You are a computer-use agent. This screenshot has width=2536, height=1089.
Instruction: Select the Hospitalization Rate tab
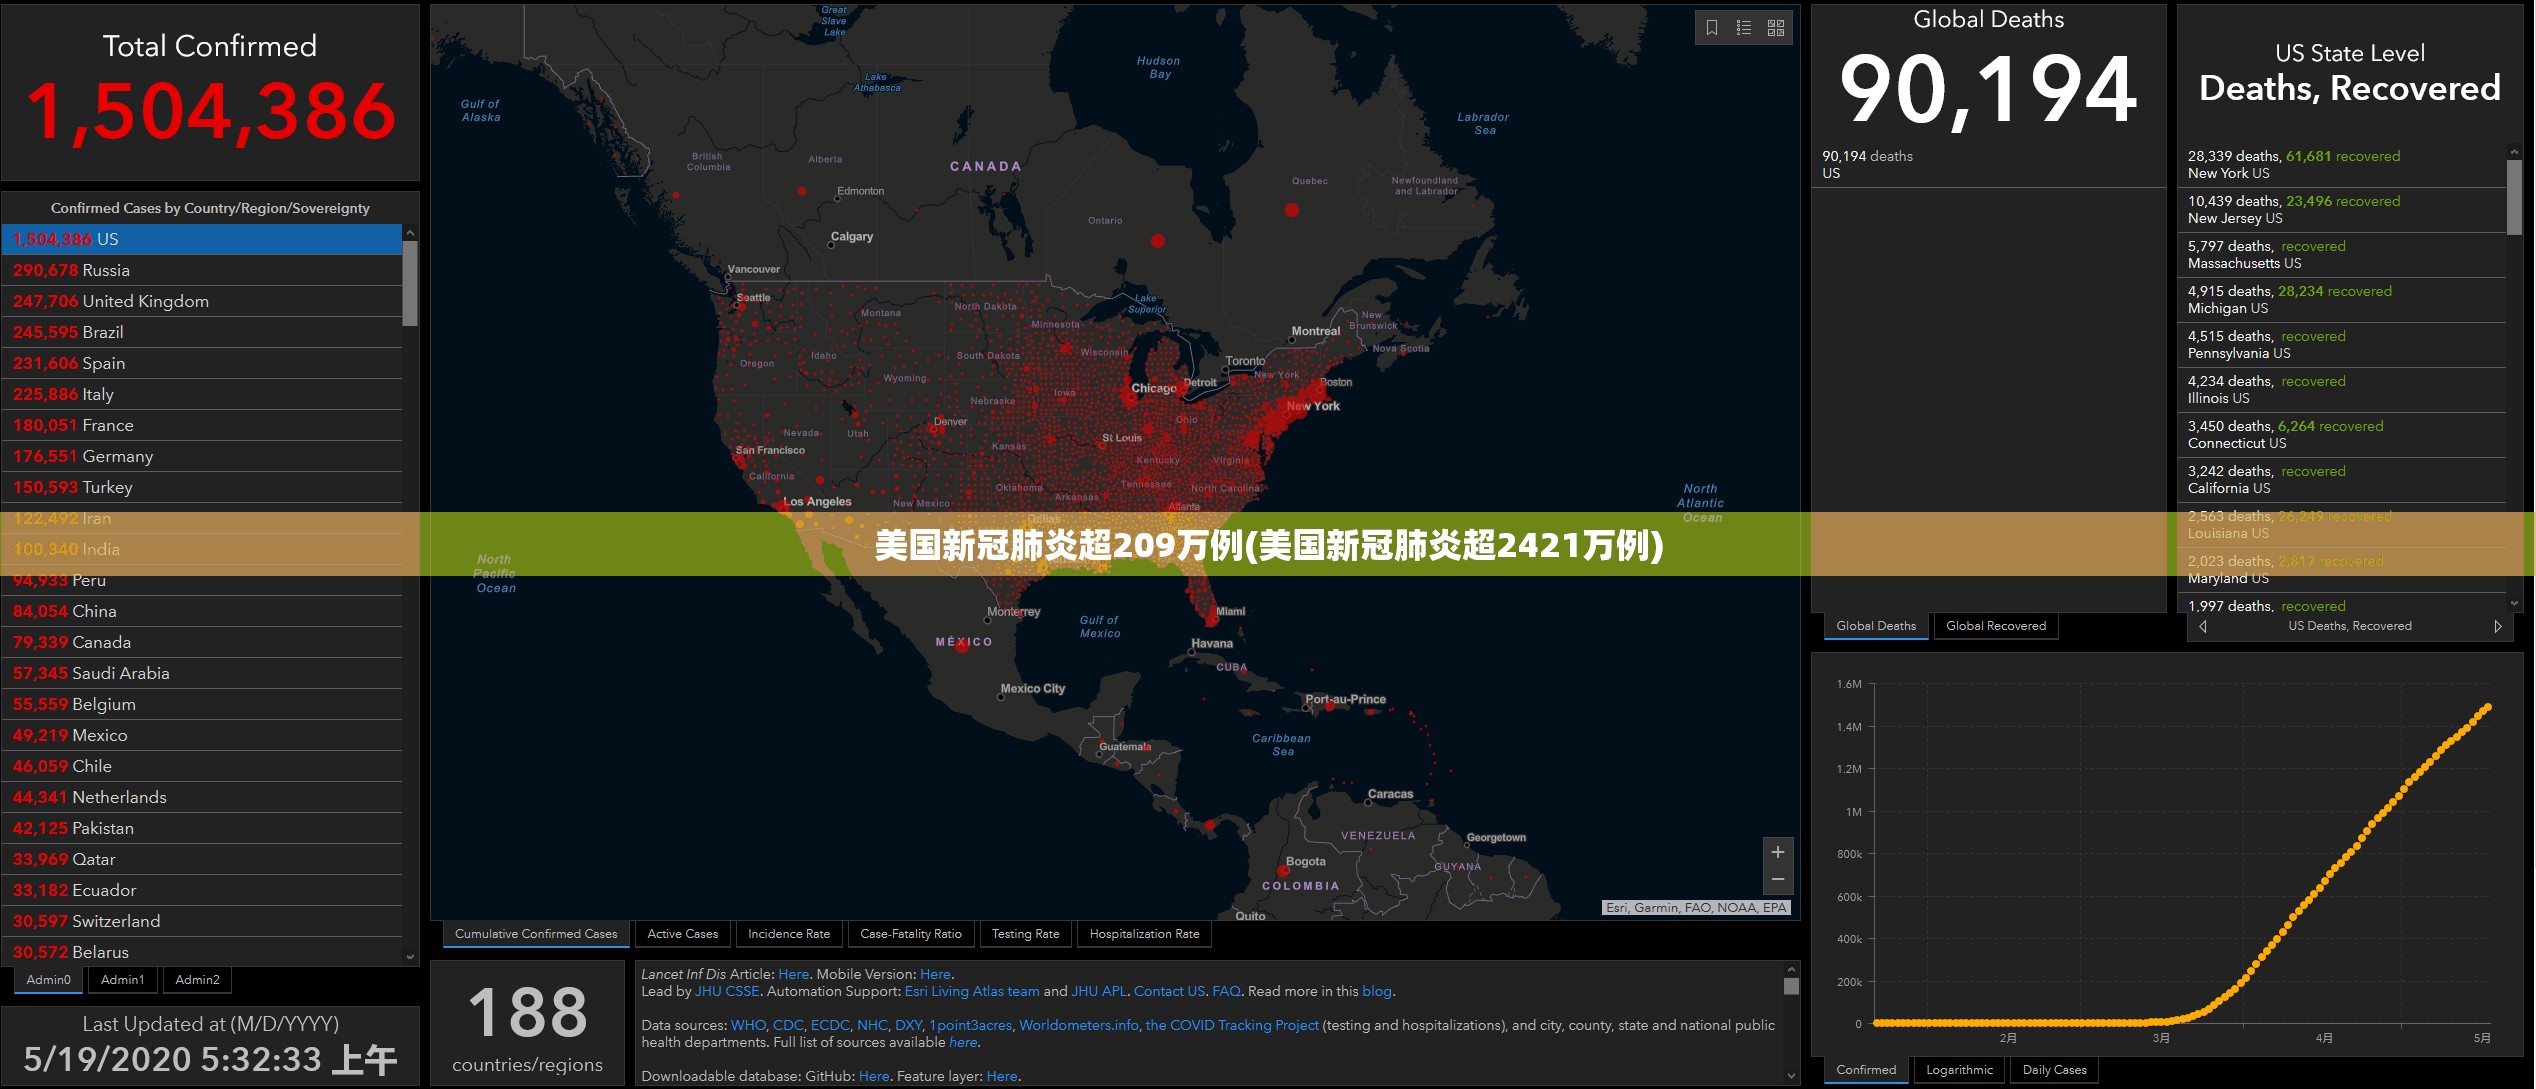click(1145, 934)
